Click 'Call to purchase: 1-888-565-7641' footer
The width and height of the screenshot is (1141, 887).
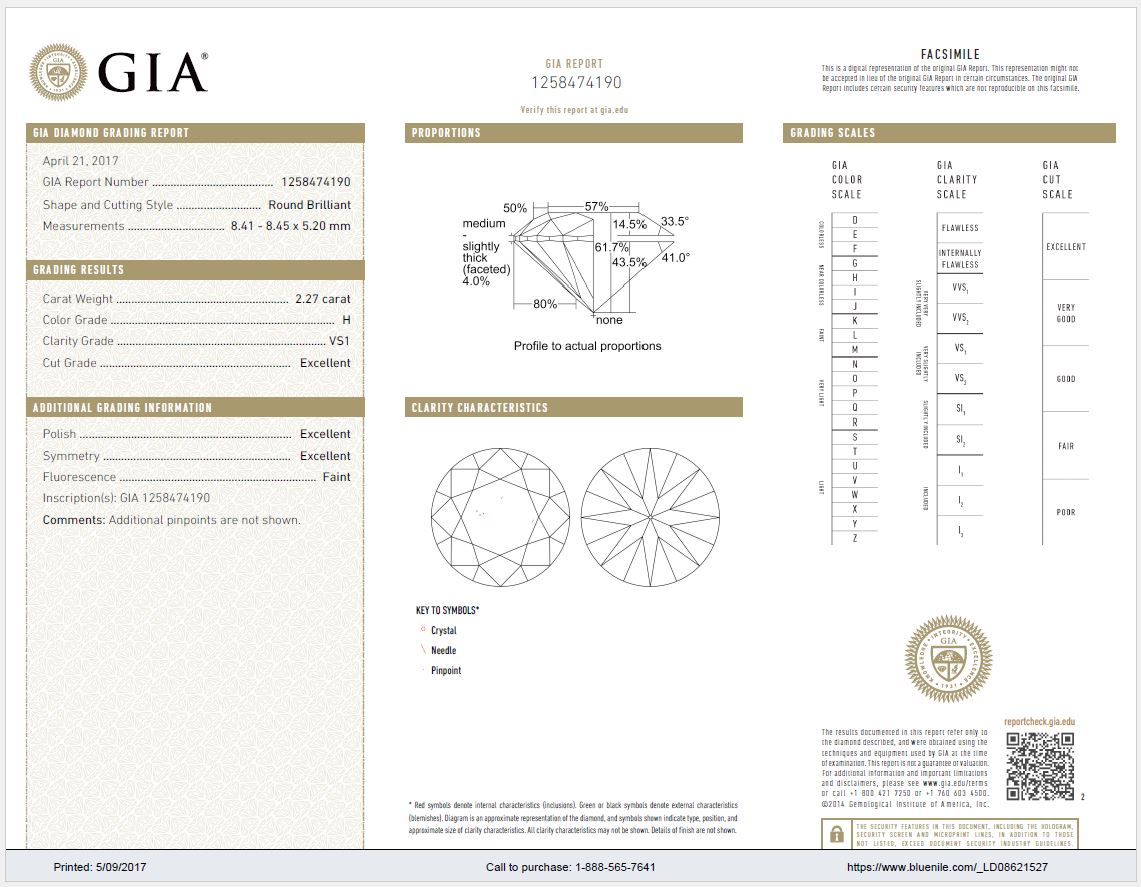(x=570, y=867)
